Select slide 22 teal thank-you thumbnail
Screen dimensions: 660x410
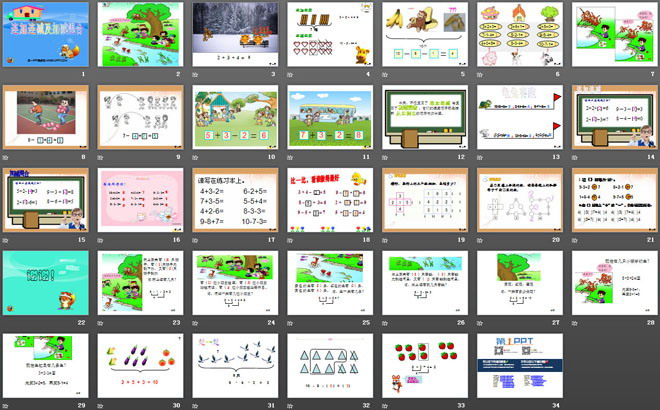46,283
